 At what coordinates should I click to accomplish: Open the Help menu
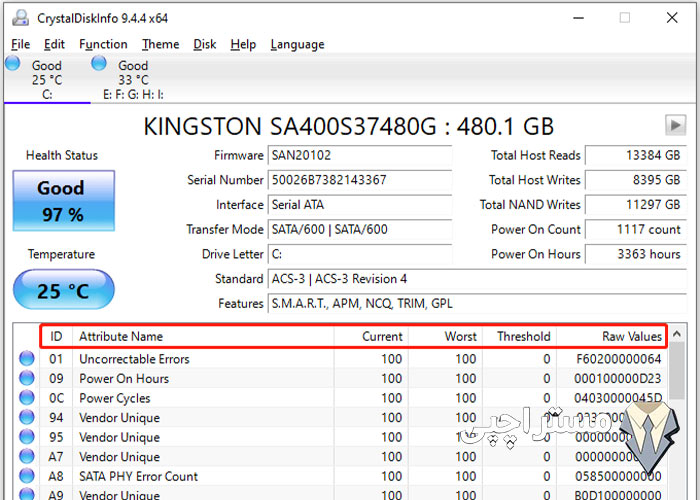243,44
